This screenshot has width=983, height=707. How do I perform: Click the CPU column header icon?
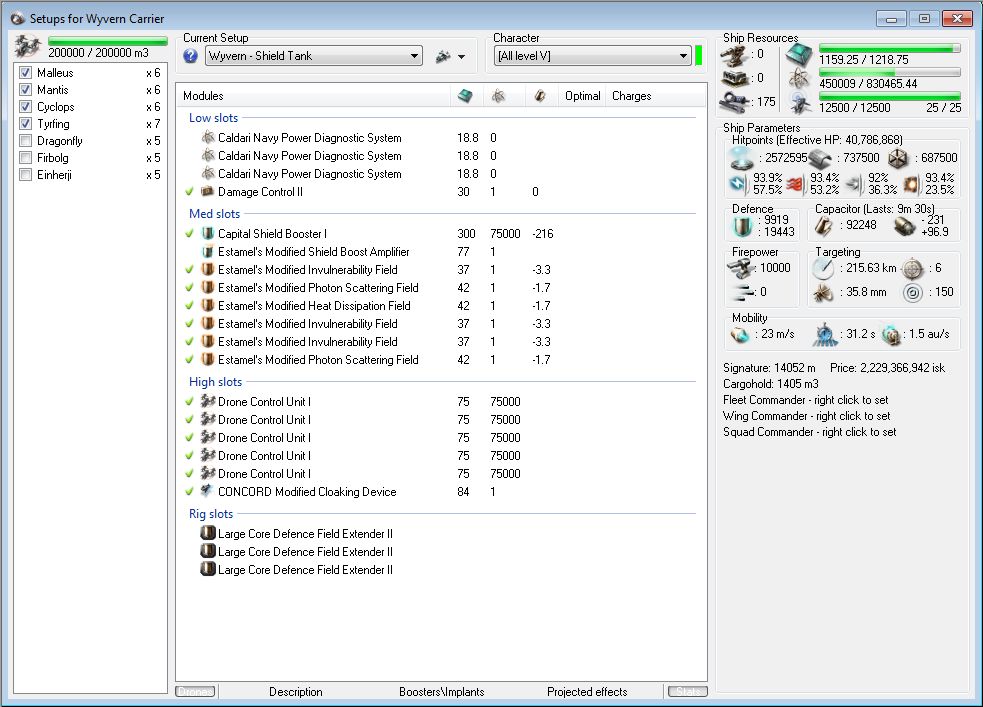(x=465, y=96)
